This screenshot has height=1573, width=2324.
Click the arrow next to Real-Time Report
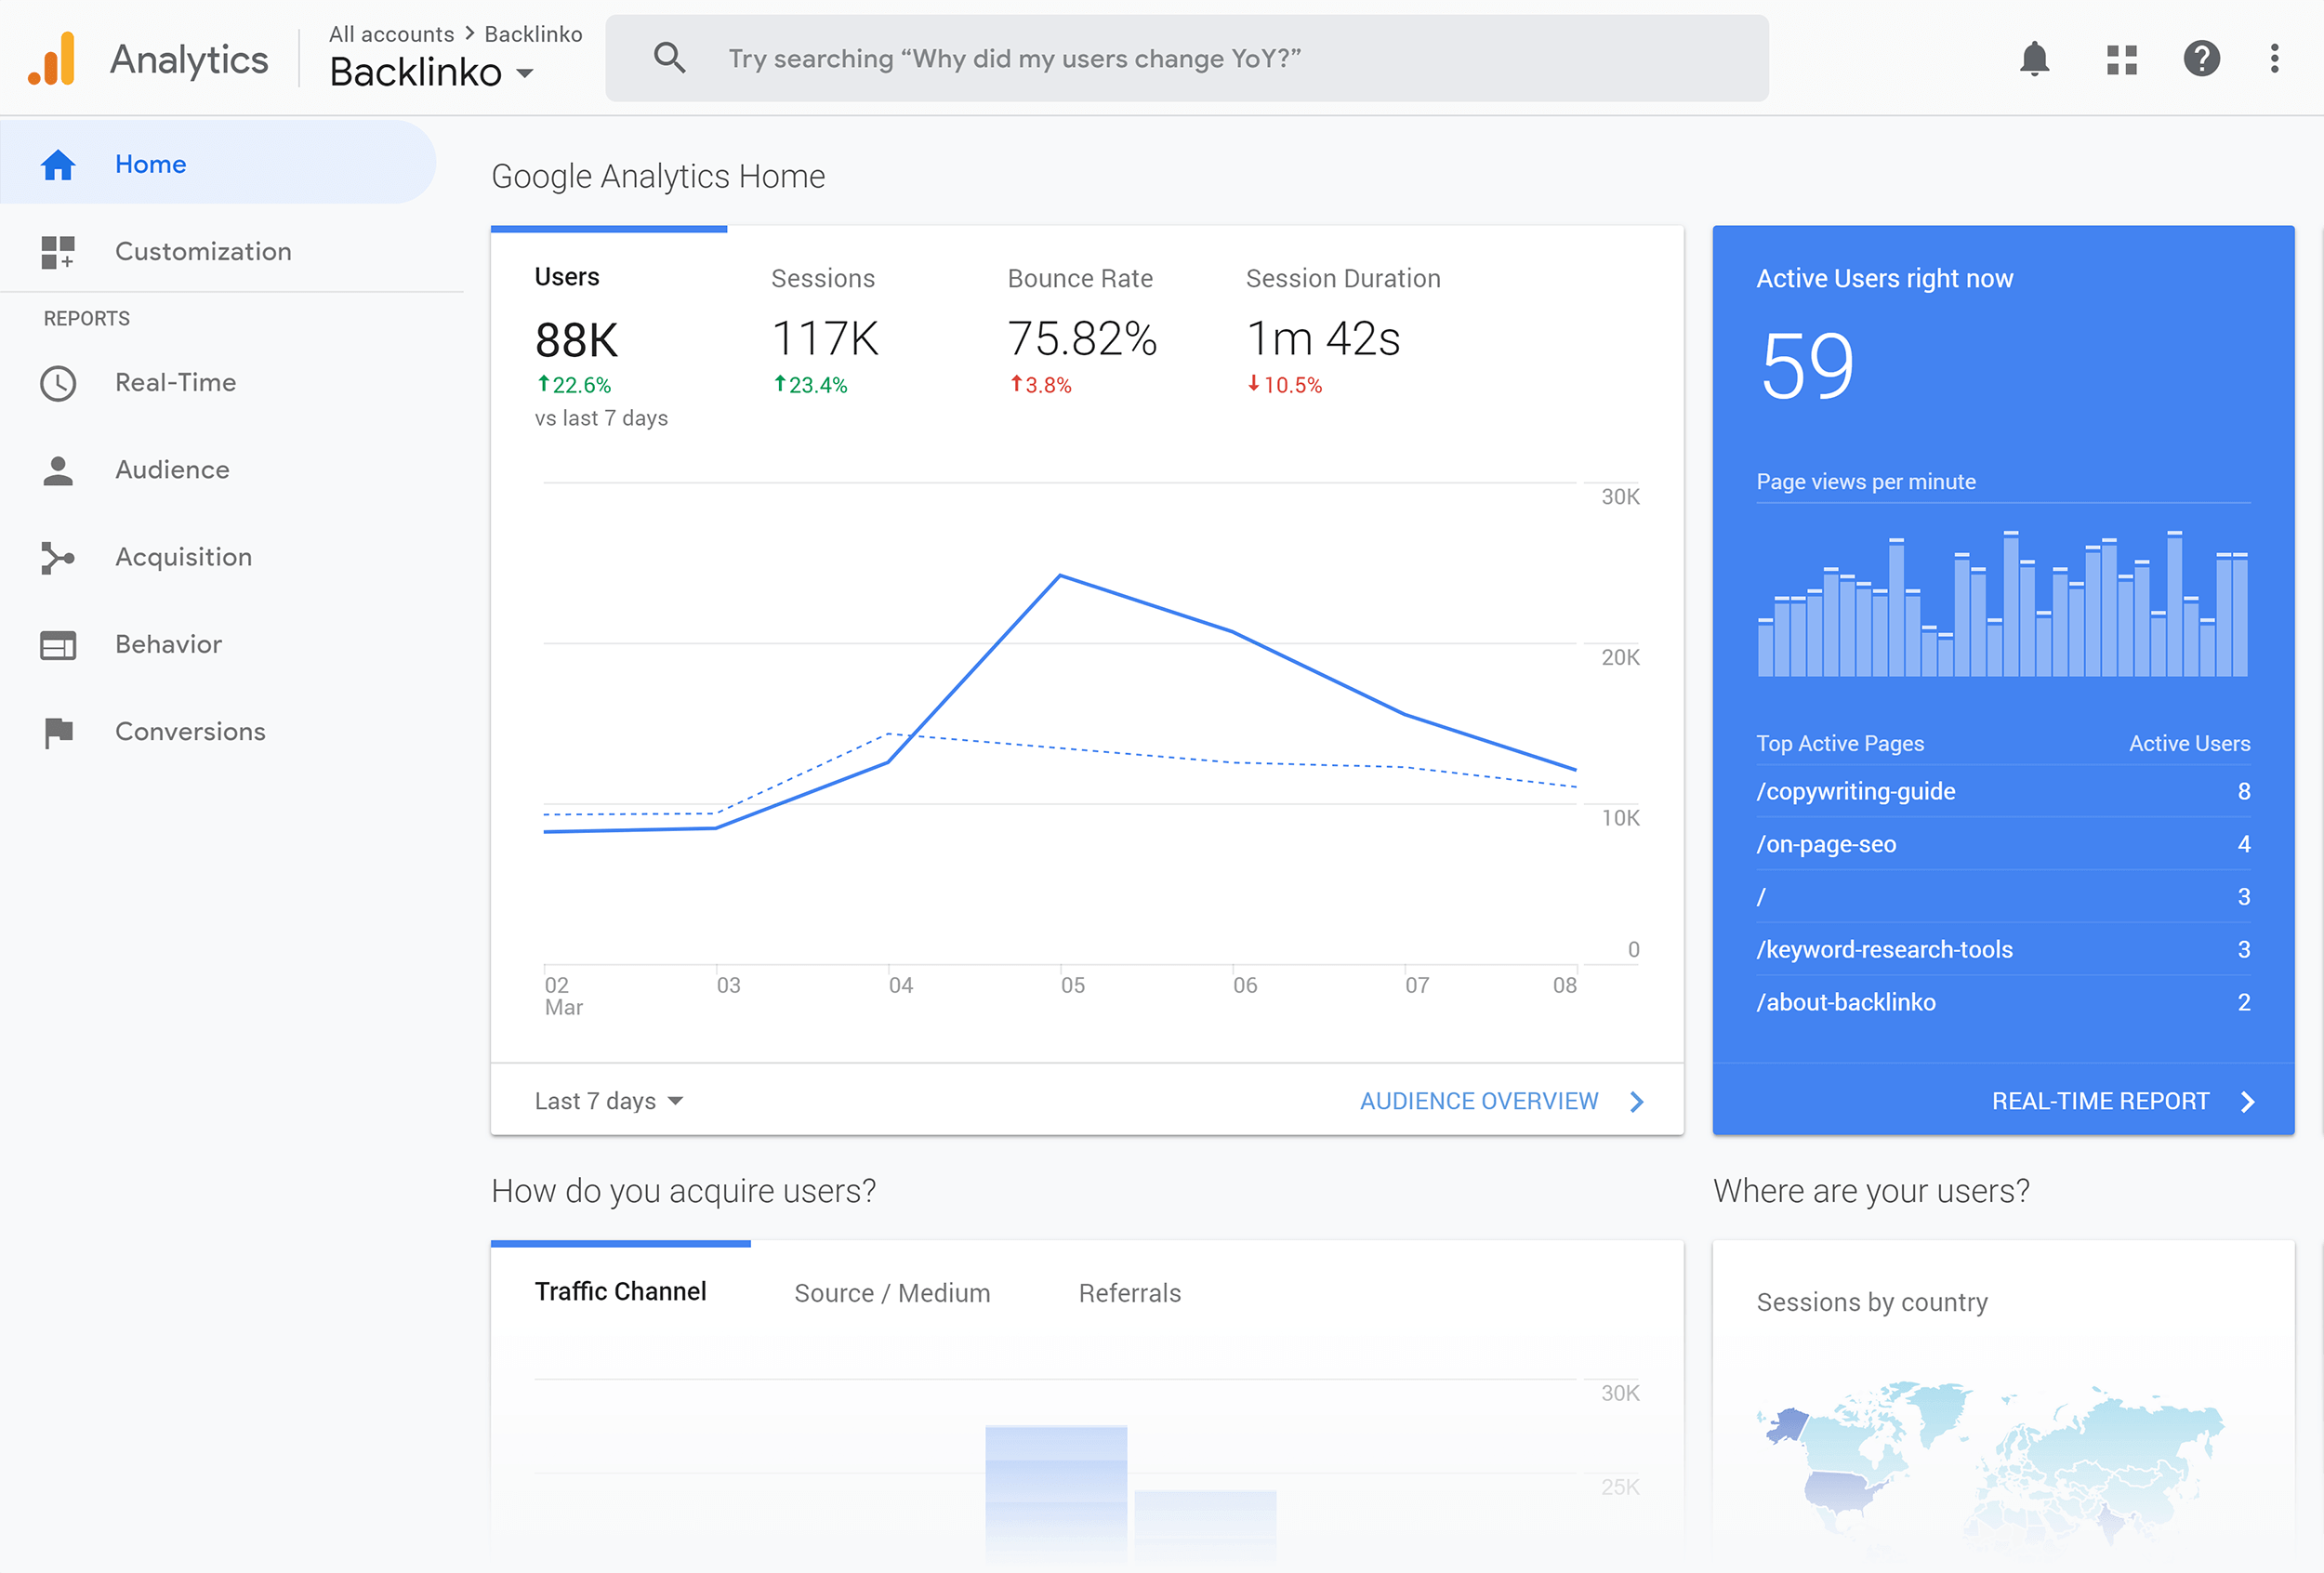2247,1101
